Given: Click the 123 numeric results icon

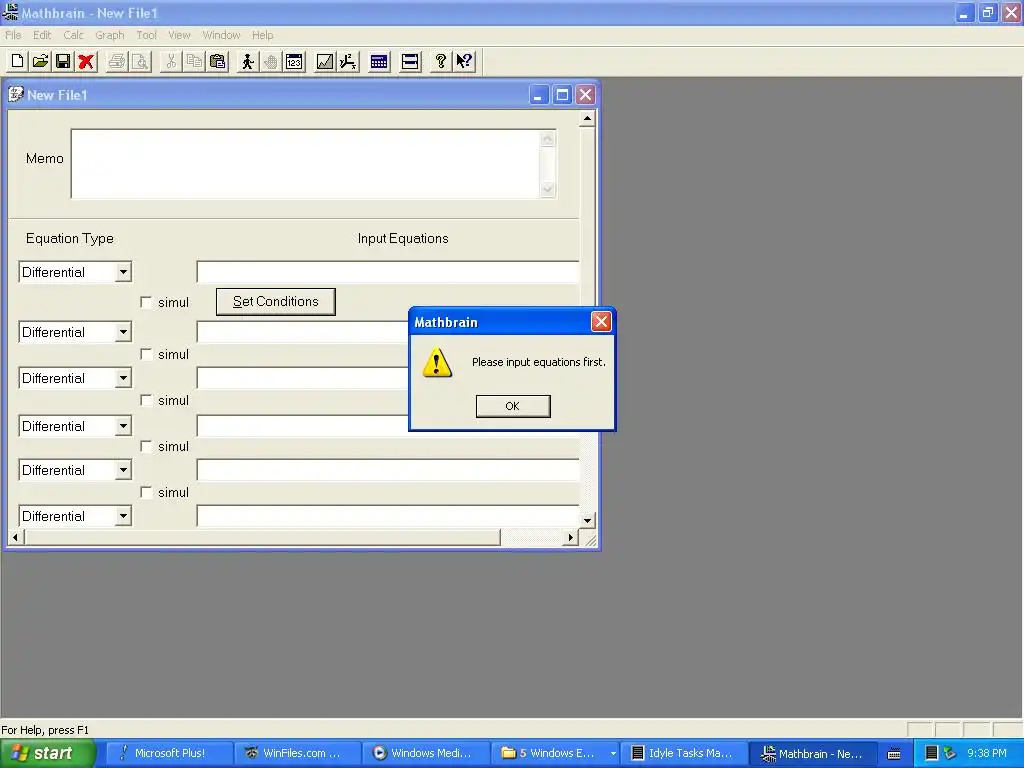Looking at the screenshot, I should pos(294,61).
